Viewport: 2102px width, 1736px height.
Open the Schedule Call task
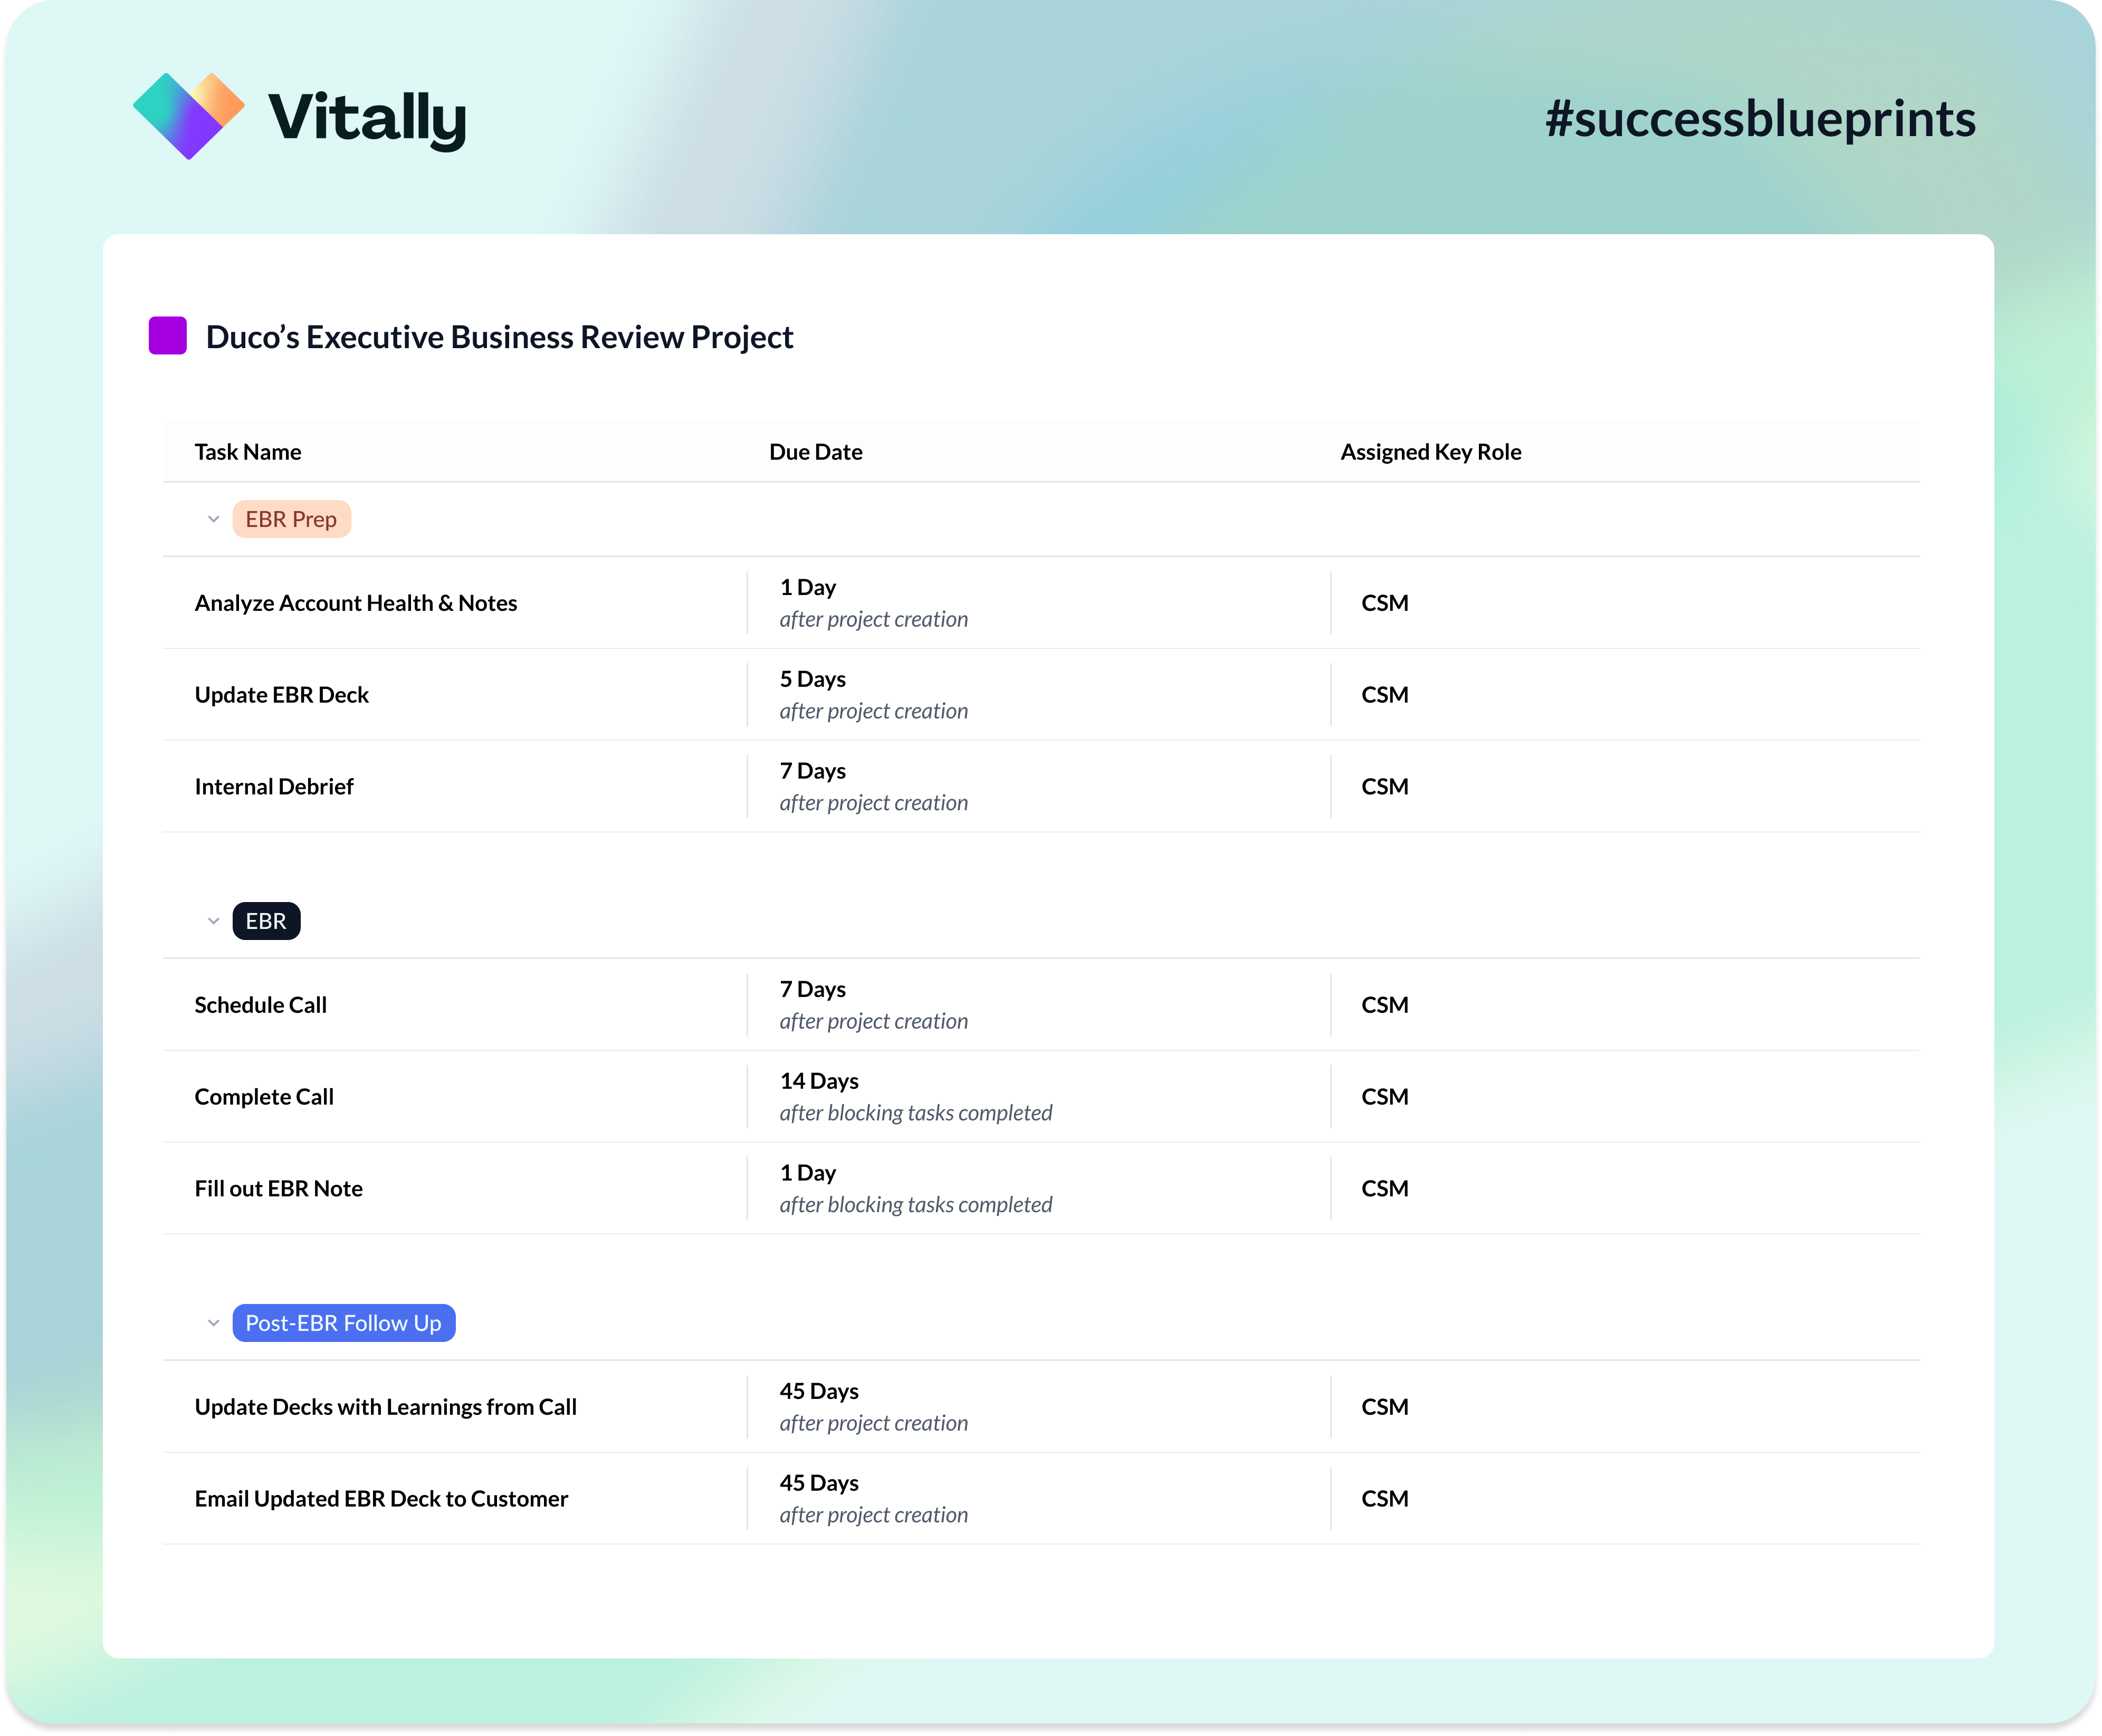[261, 1005]
